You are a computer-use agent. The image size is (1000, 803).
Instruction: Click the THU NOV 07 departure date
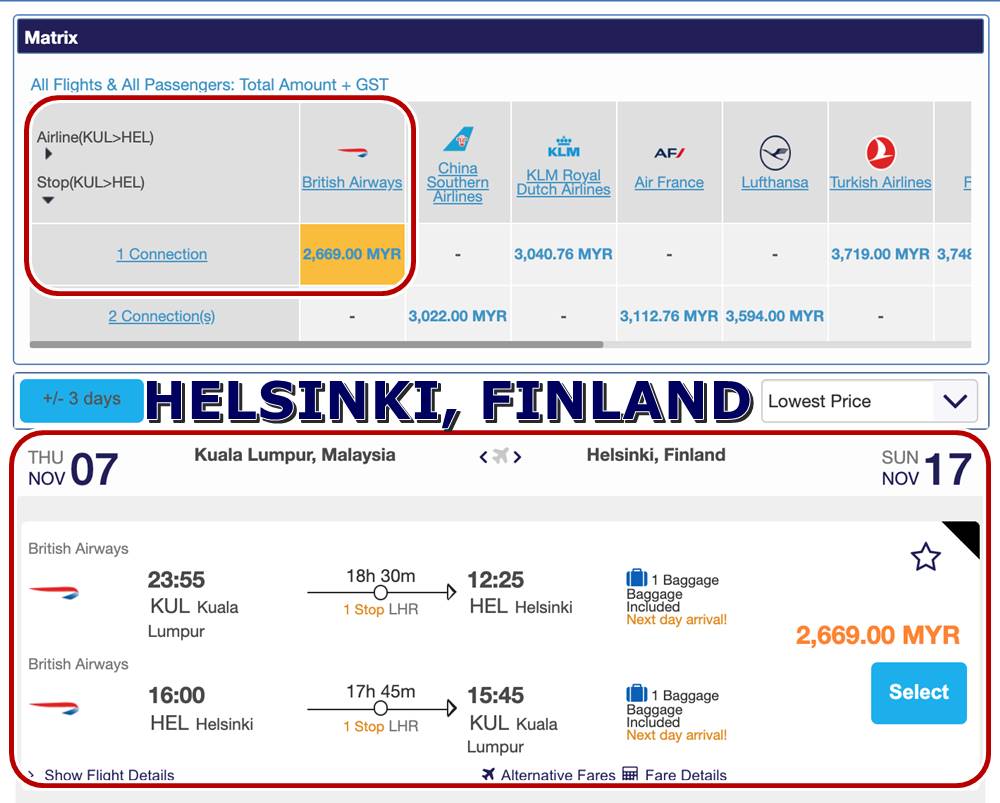pos(73,468)
